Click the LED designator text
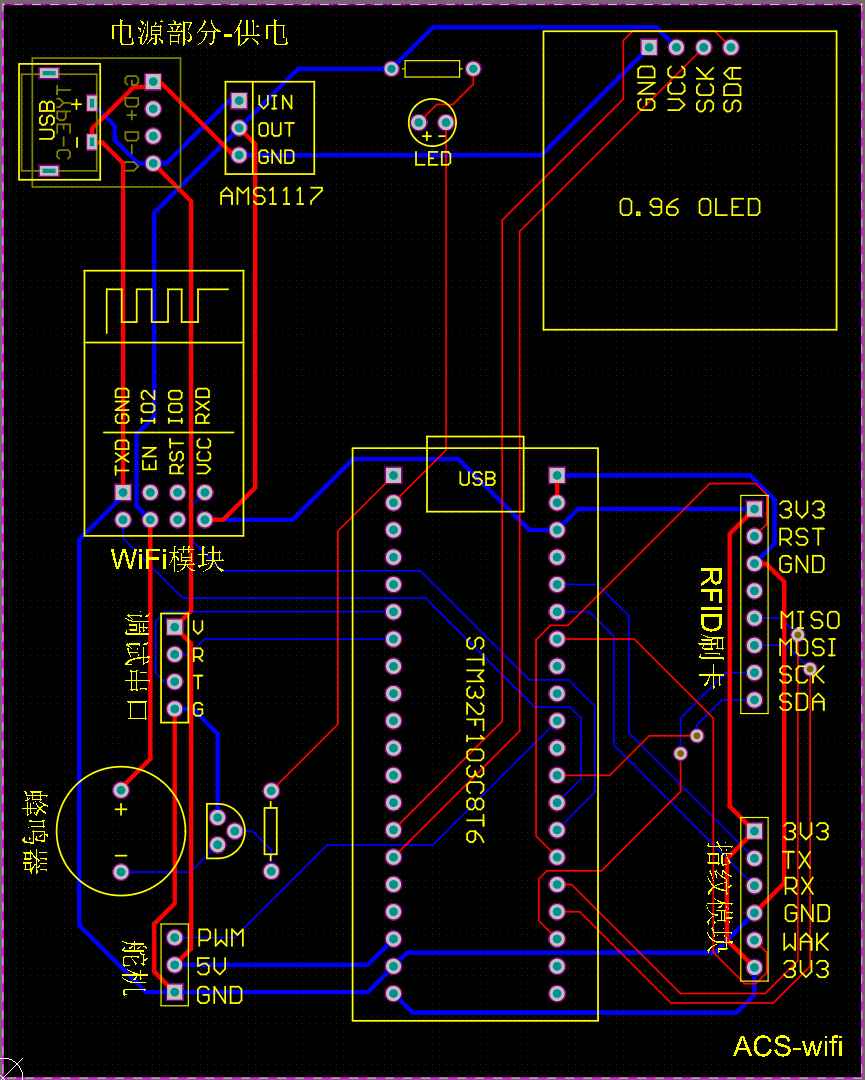 pos(433,159)
